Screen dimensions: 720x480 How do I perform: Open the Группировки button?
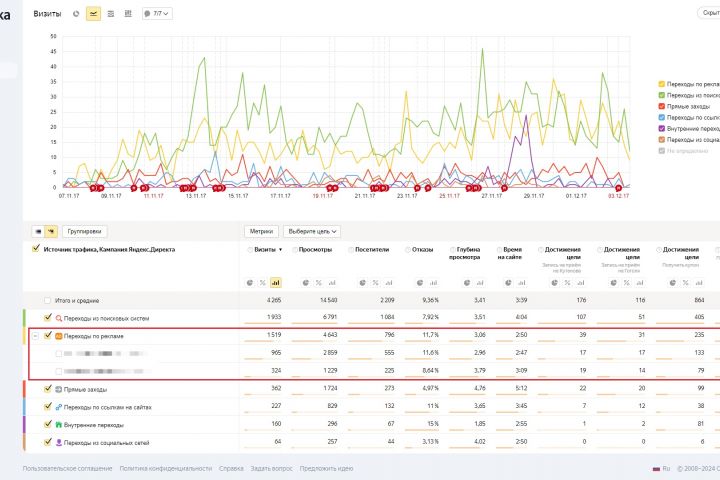(x=84, y=232)
